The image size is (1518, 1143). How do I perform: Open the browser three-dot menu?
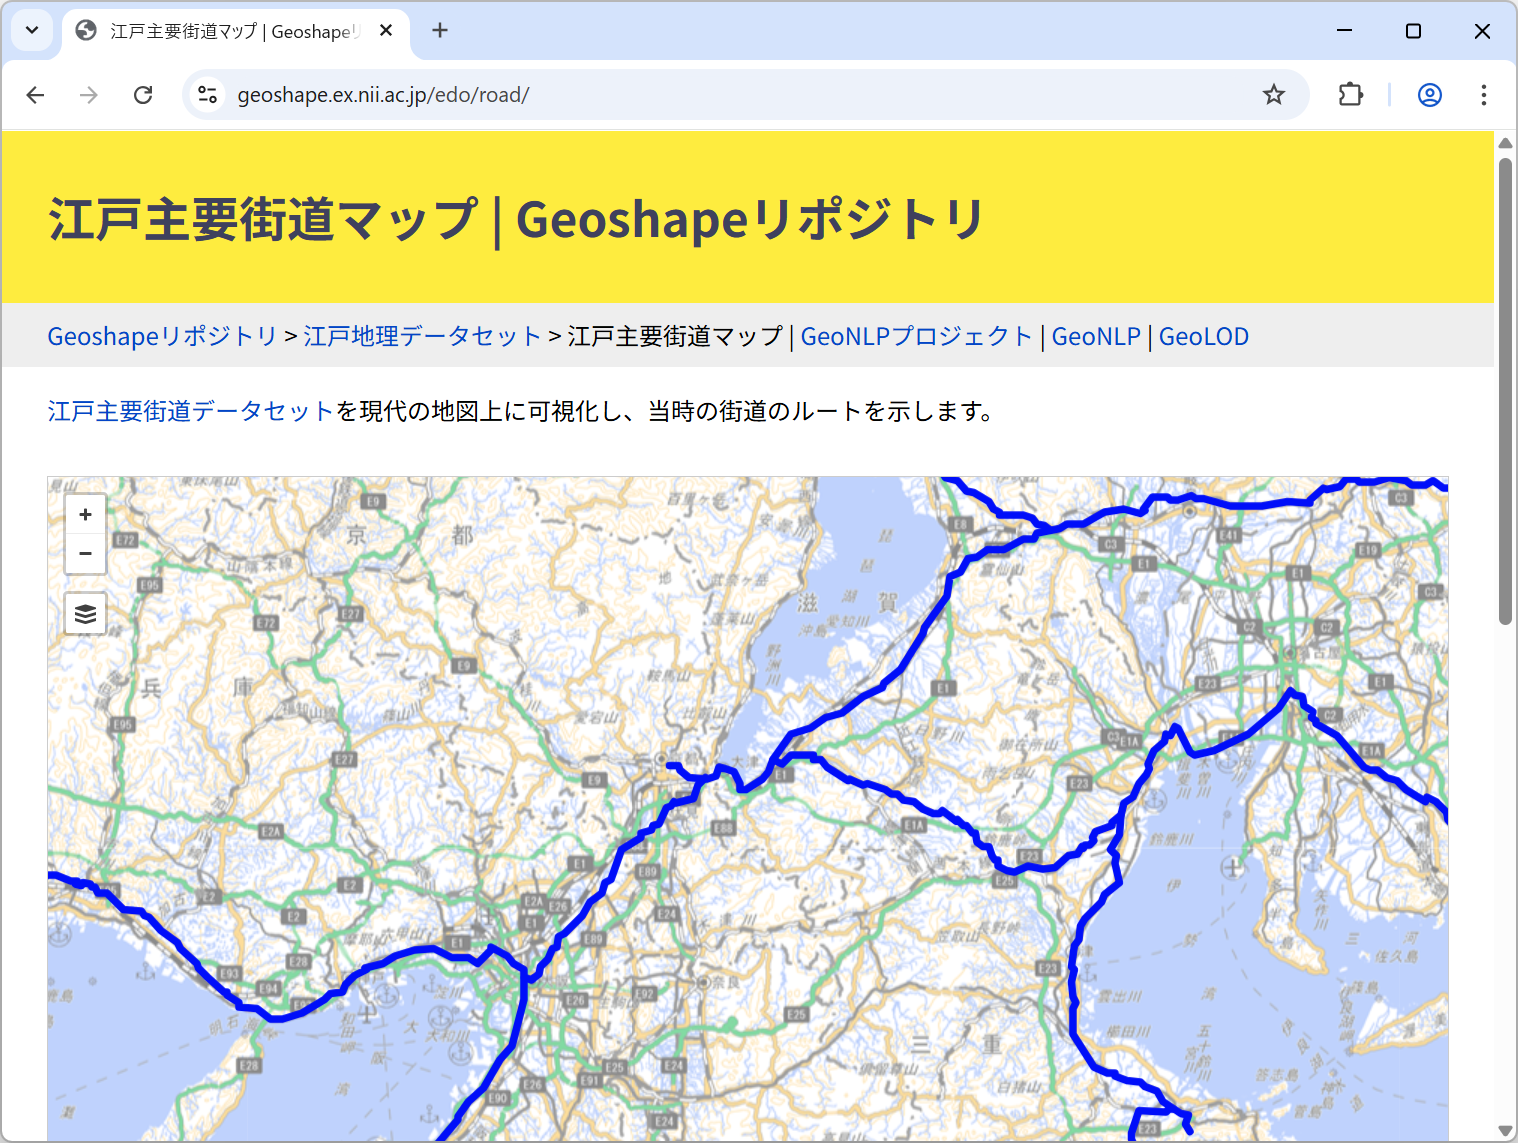tap(1484, 94)
